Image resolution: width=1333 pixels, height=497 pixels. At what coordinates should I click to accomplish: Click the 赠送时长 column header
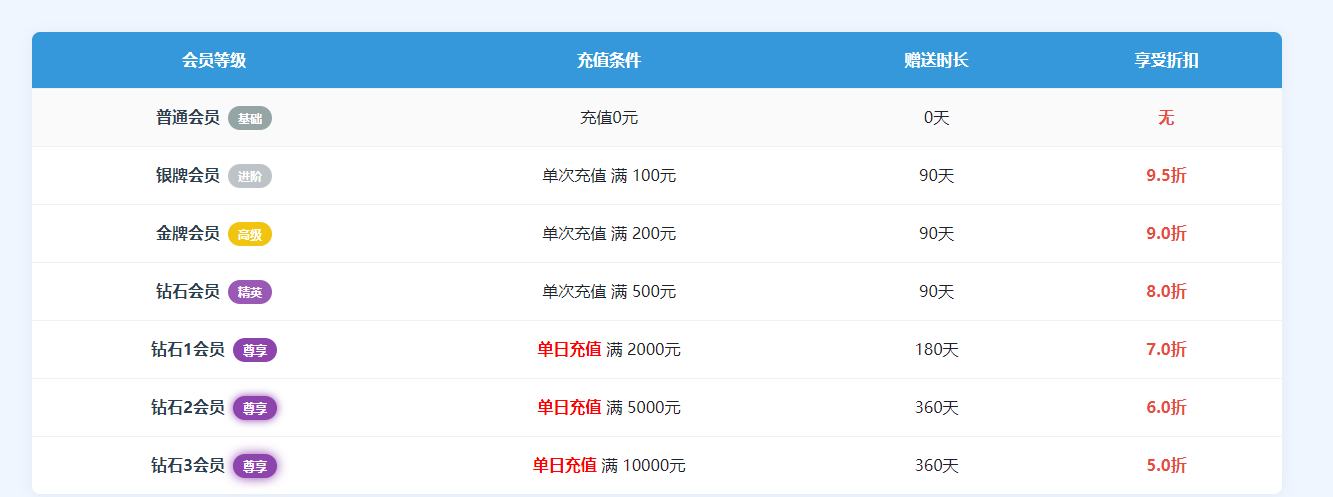[x=936, y=60]
